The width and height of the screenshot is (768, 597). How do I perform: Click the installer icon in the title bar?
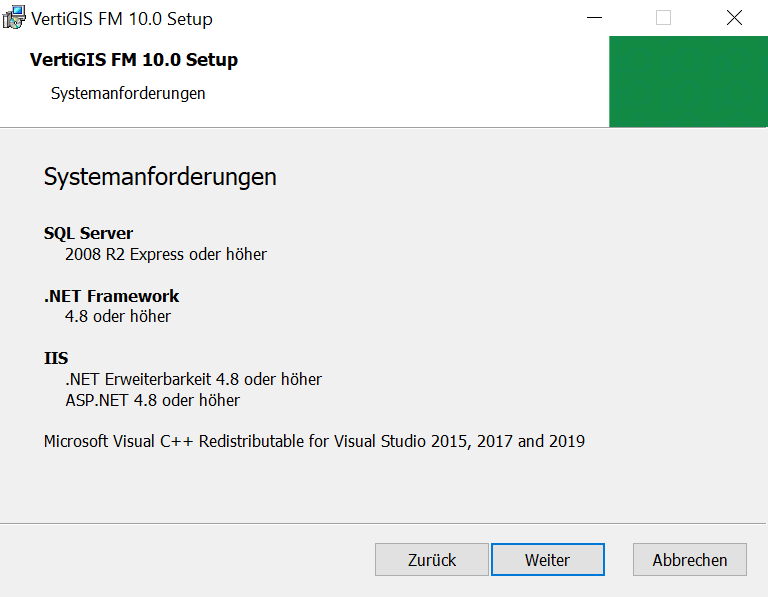[x=14, y=18]
